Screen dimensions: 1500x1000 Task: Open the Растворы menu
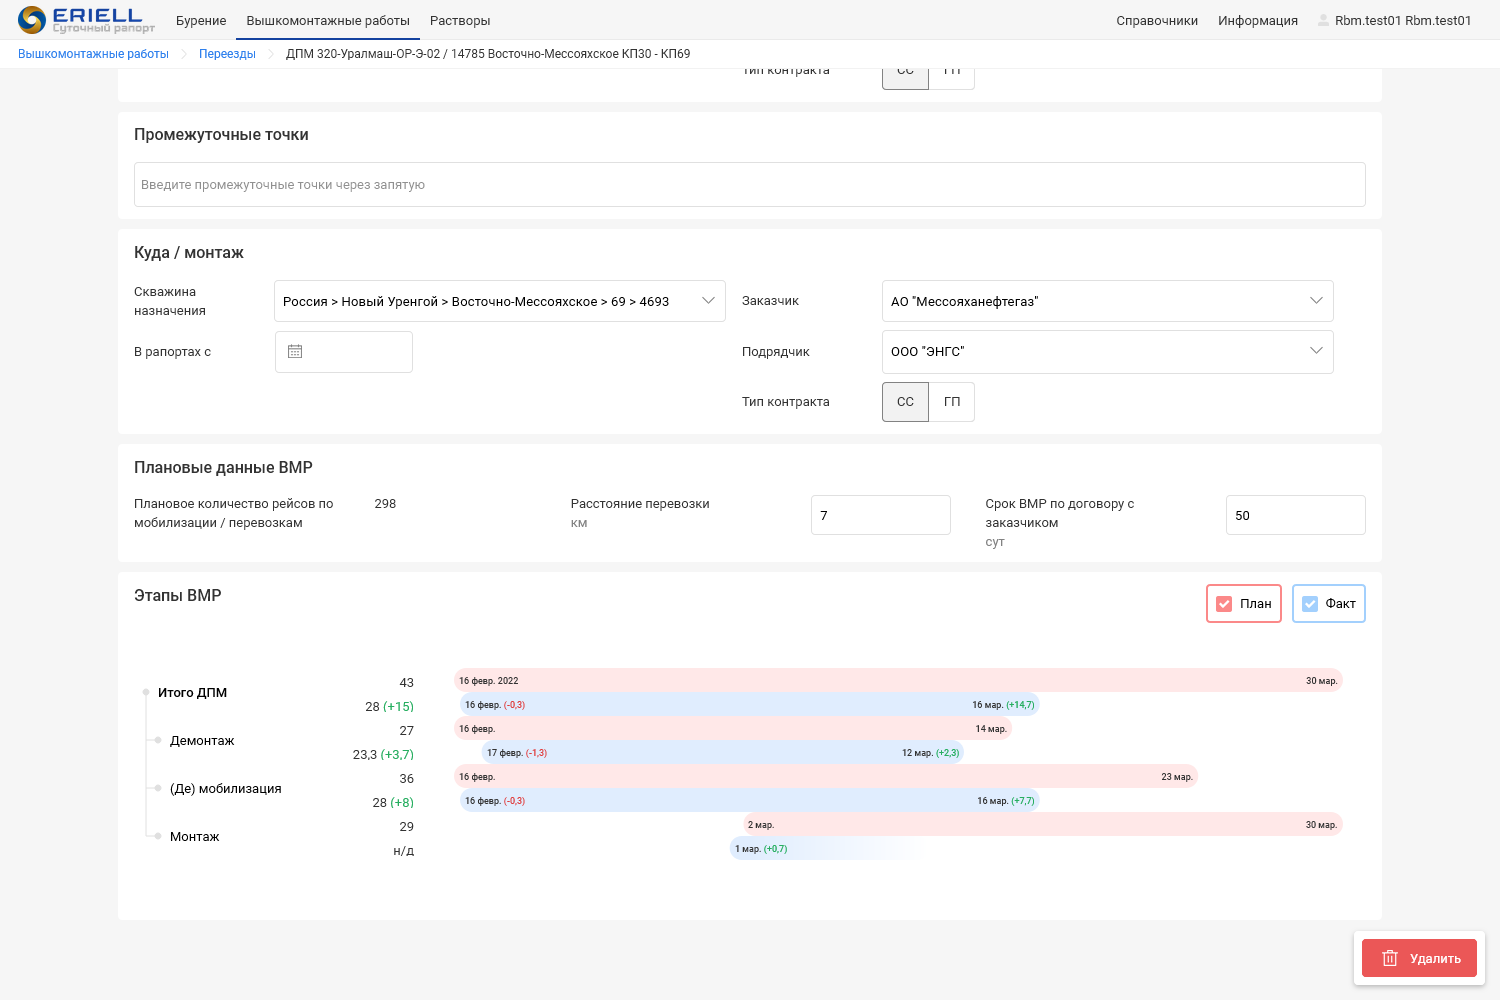pyautogui.click(x=460, y=20)
